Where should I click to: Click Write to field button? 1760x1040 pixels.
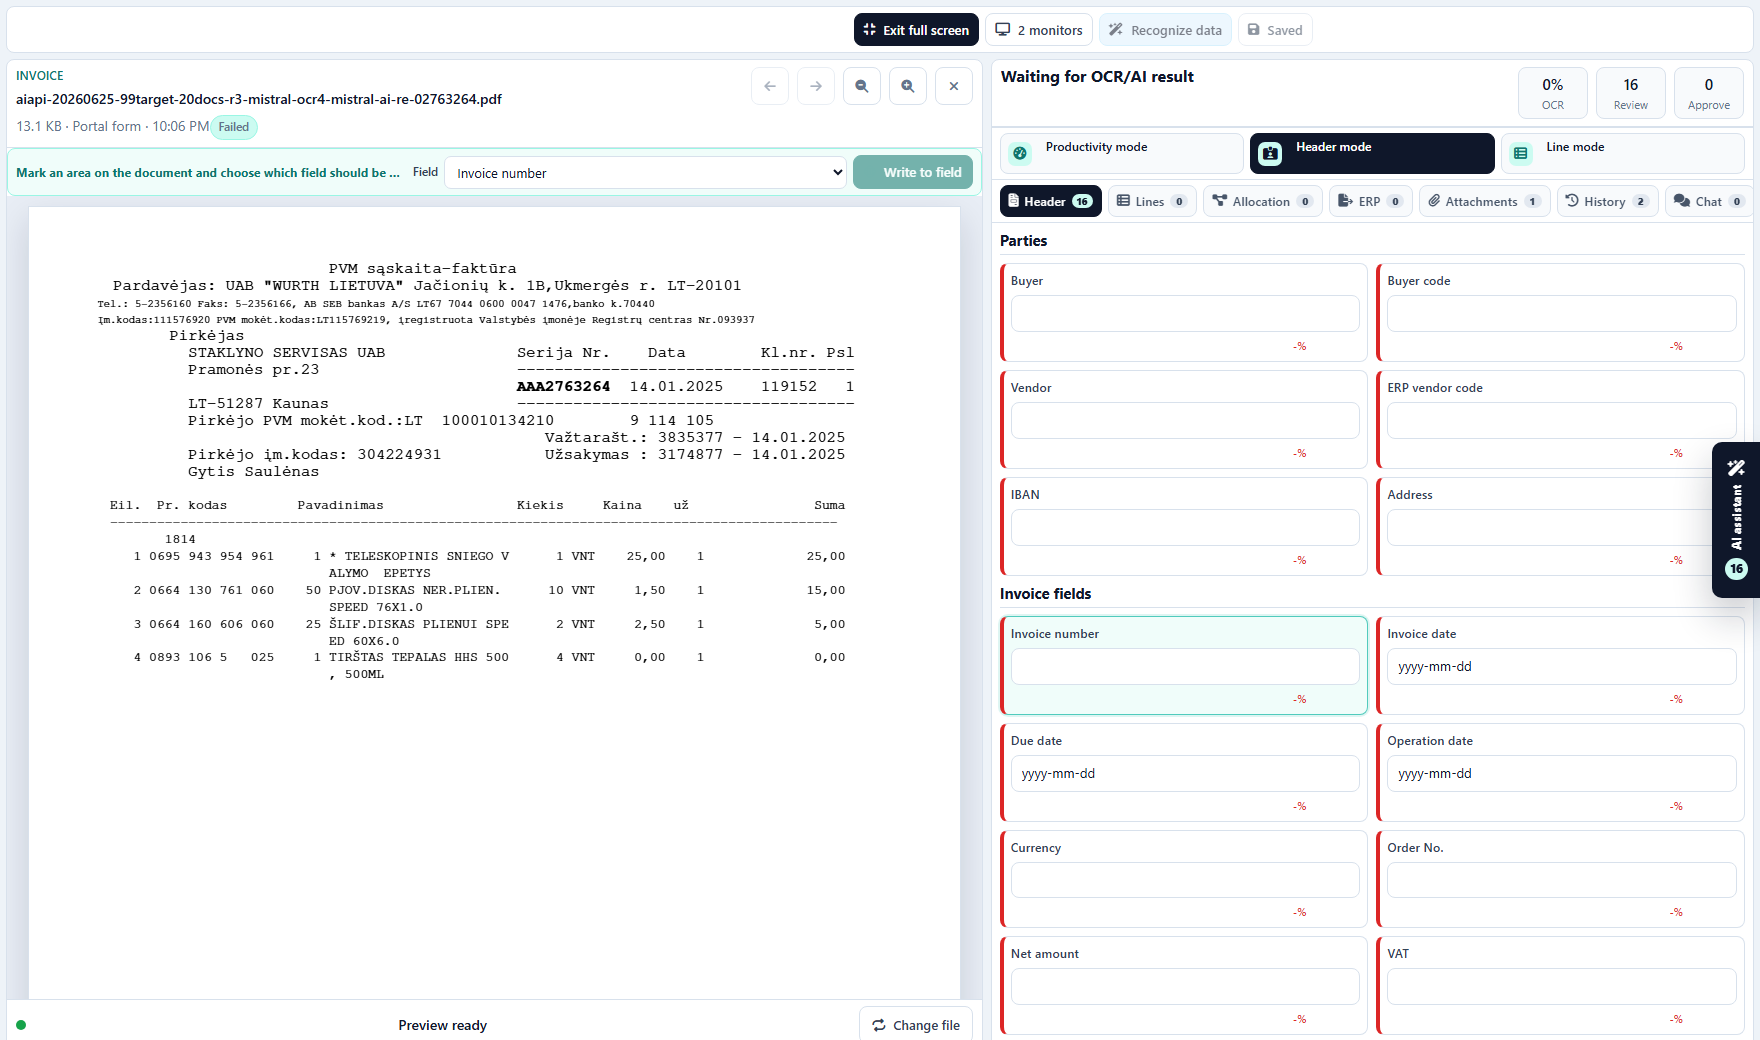pos(913,172)
